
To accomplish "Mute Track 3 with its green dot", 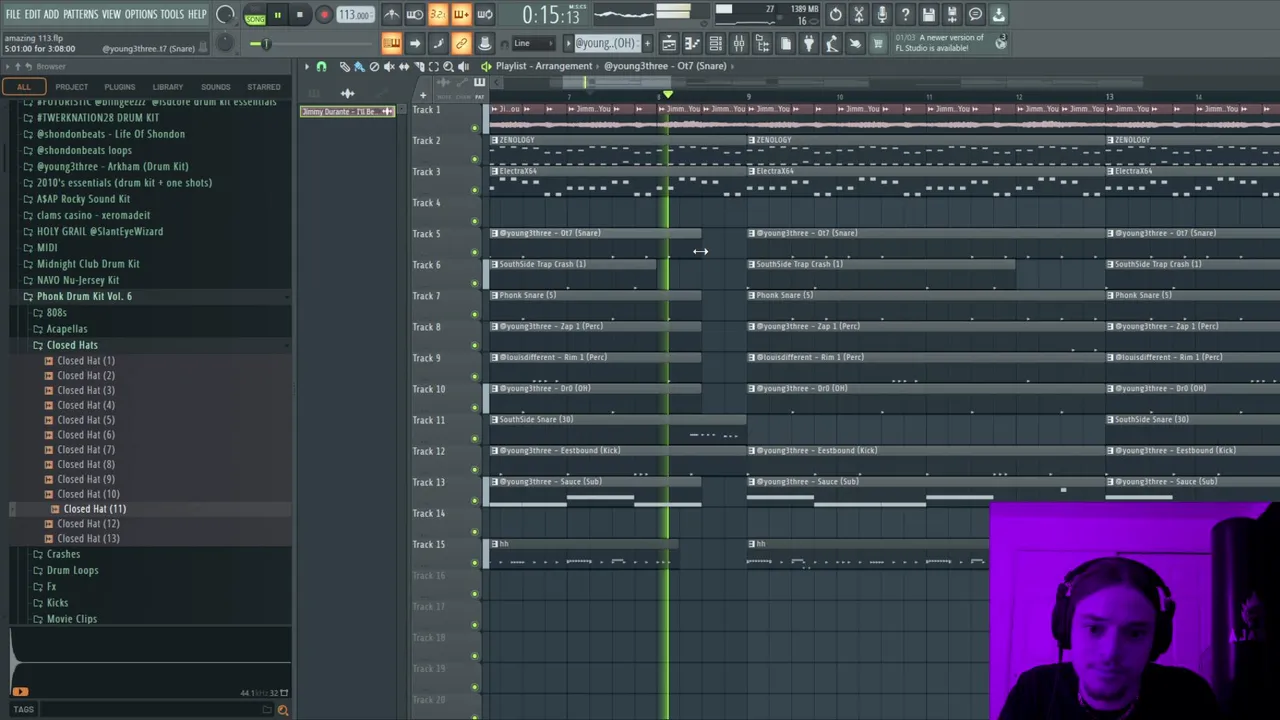I will [475, 190].
